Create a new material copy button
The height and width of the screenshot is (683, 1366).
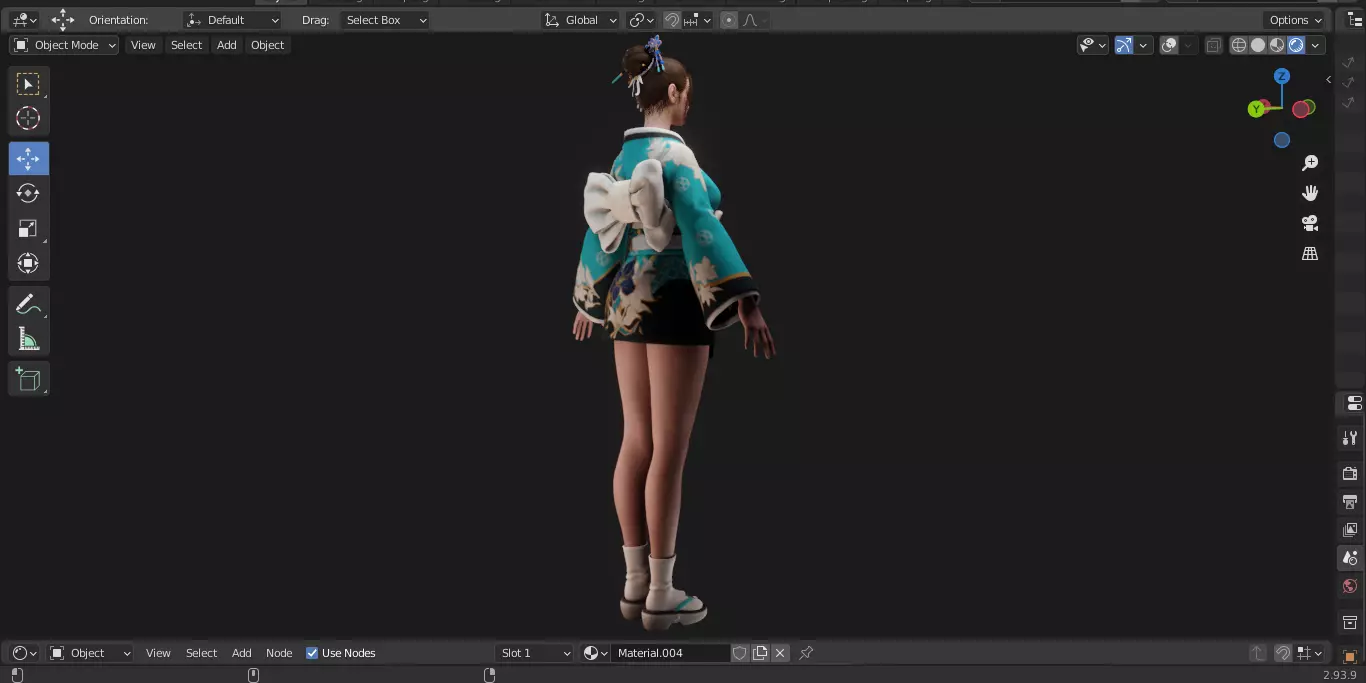(x=760, y=653)
